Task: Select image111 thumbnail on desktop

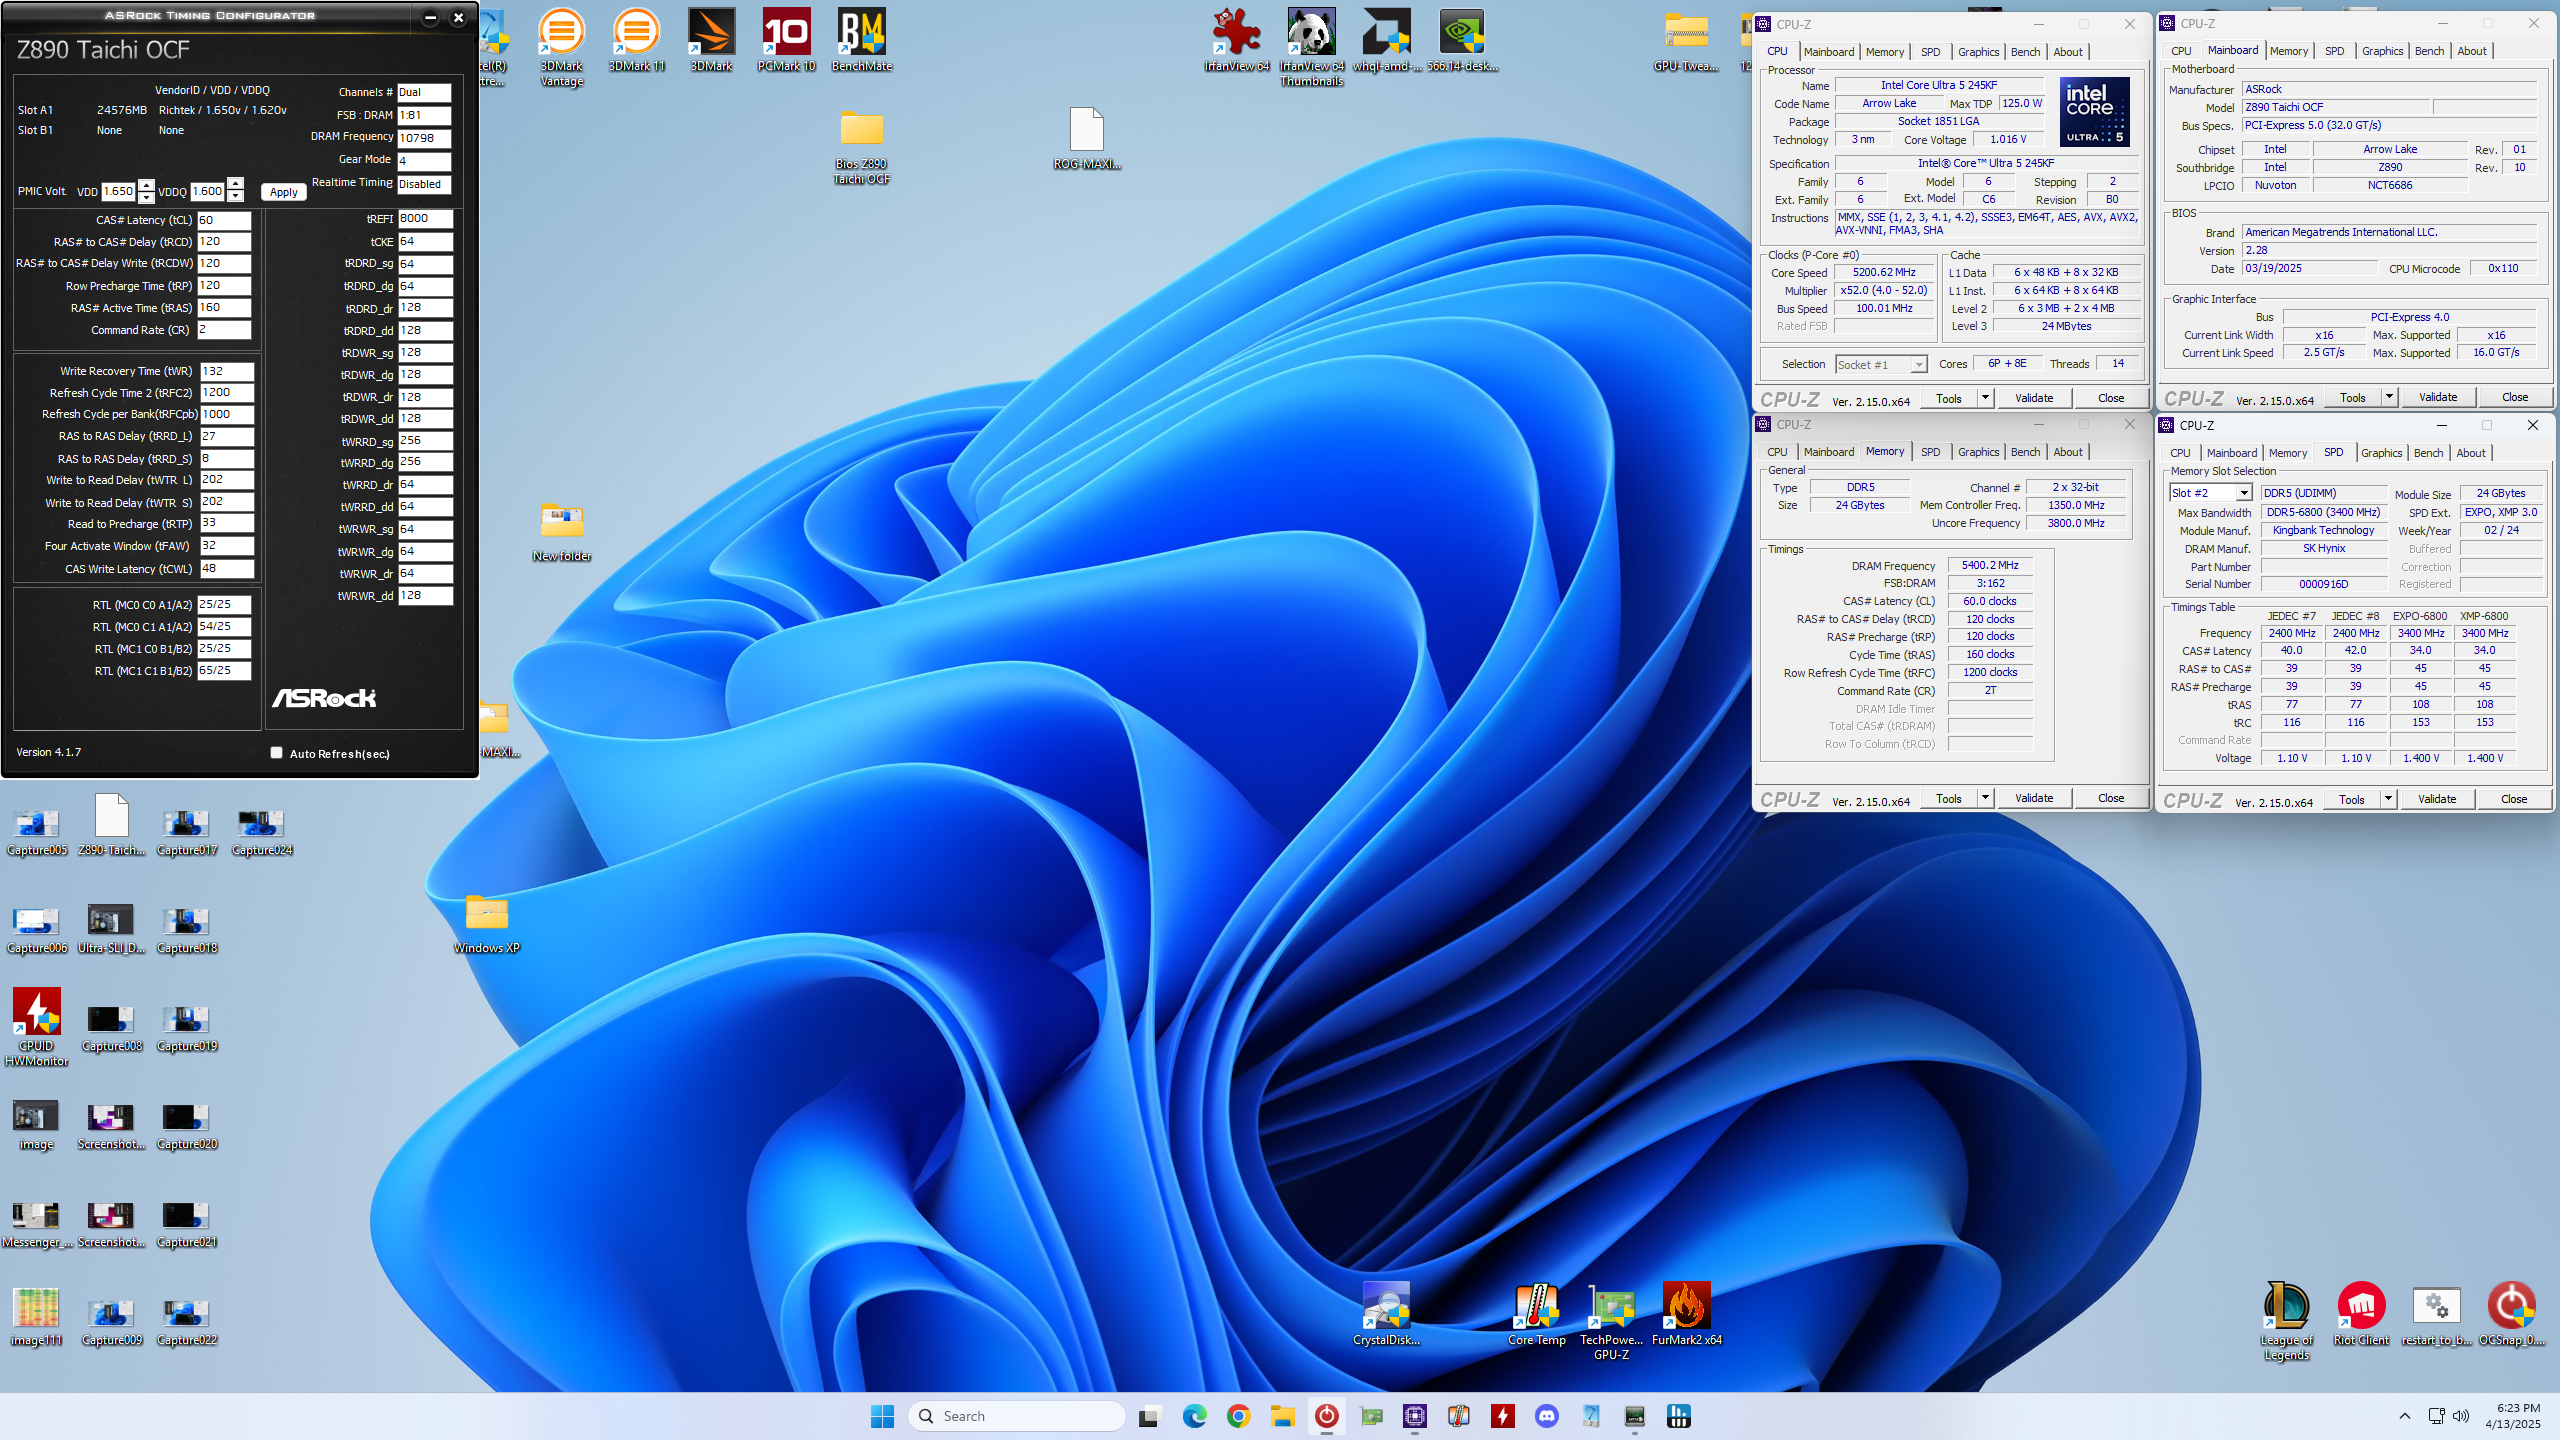Action: tap(36, 1316)
